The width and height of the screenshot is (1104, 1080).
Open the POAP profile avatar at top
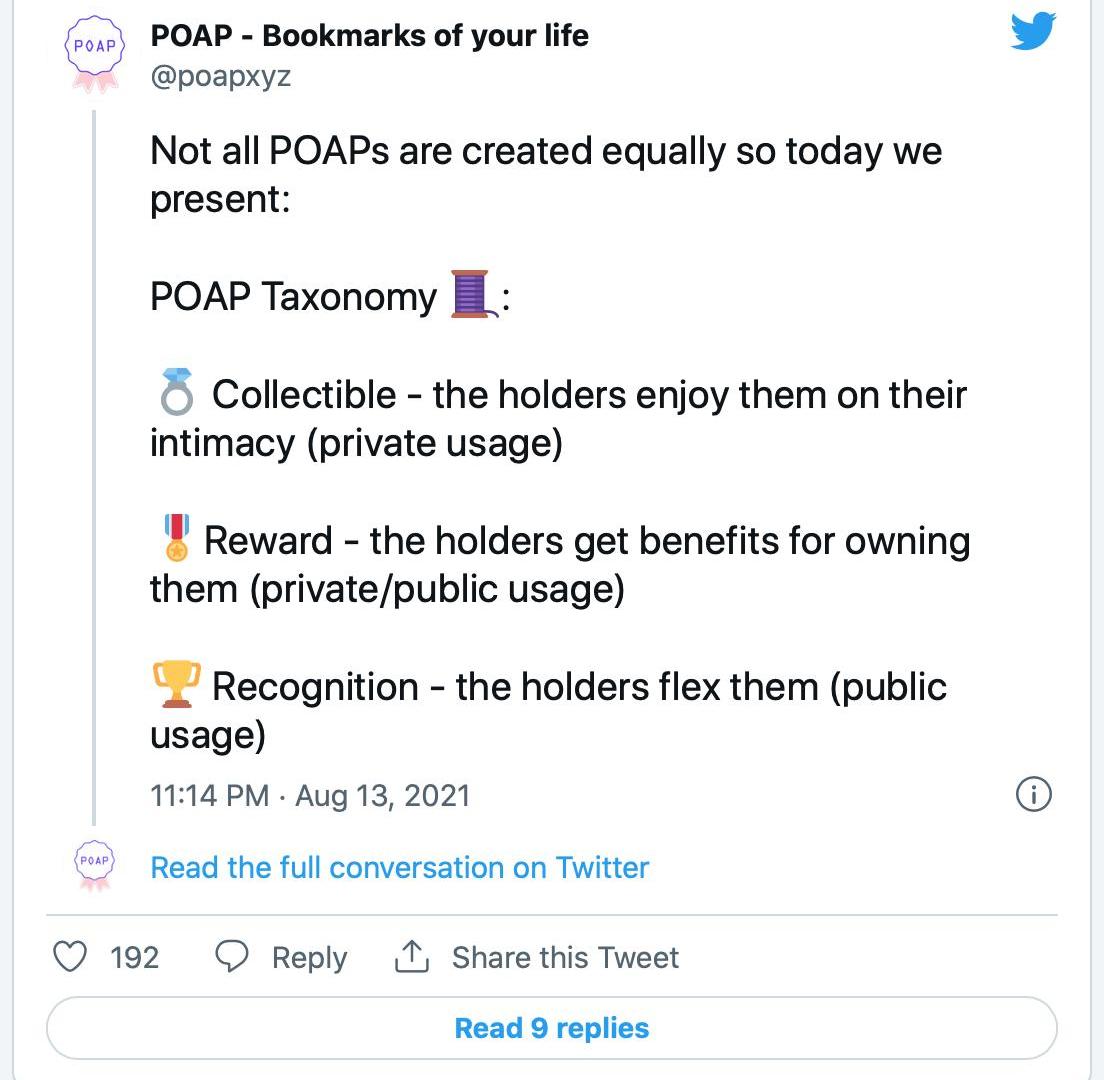pyautogui.click(x=95, y=54)
